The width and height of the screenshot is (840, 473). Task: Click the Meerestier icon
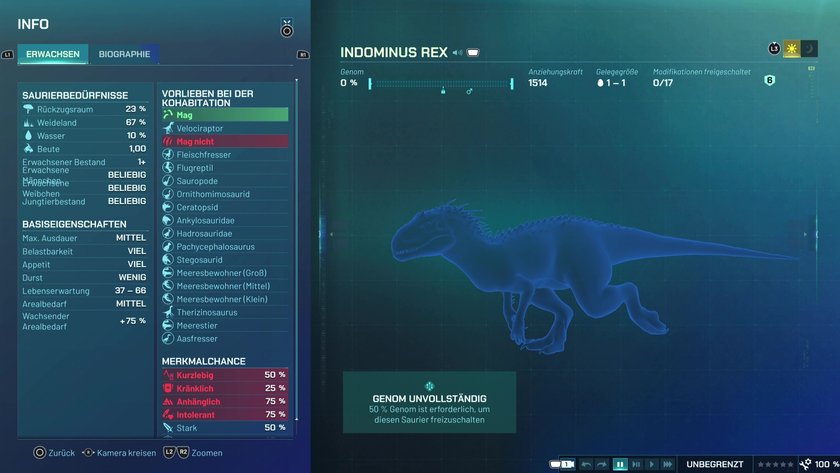168,325
